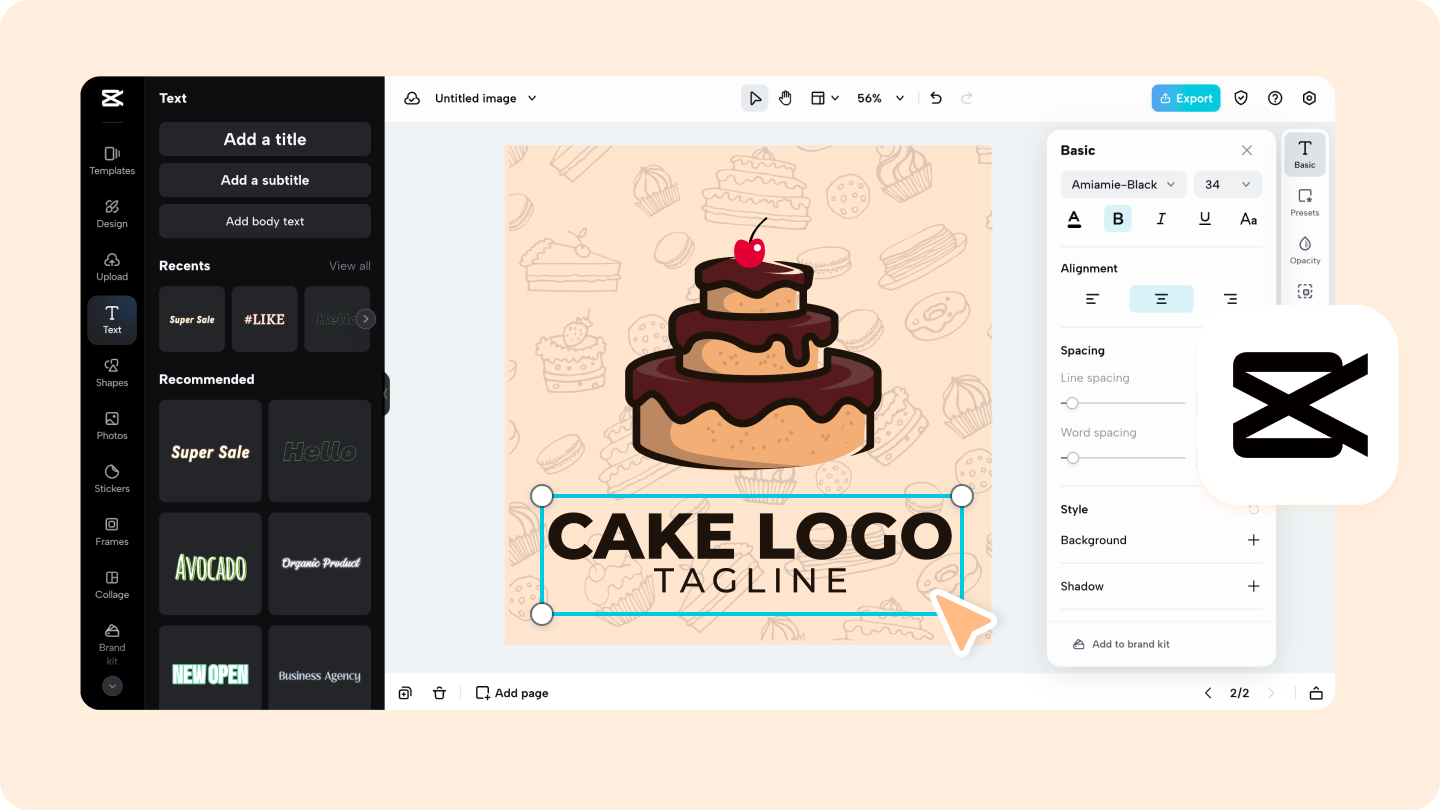Delete the current page with trash icon
This screenshot has height=810, width=1440.
pyautogui.click(x=439, y=692)
